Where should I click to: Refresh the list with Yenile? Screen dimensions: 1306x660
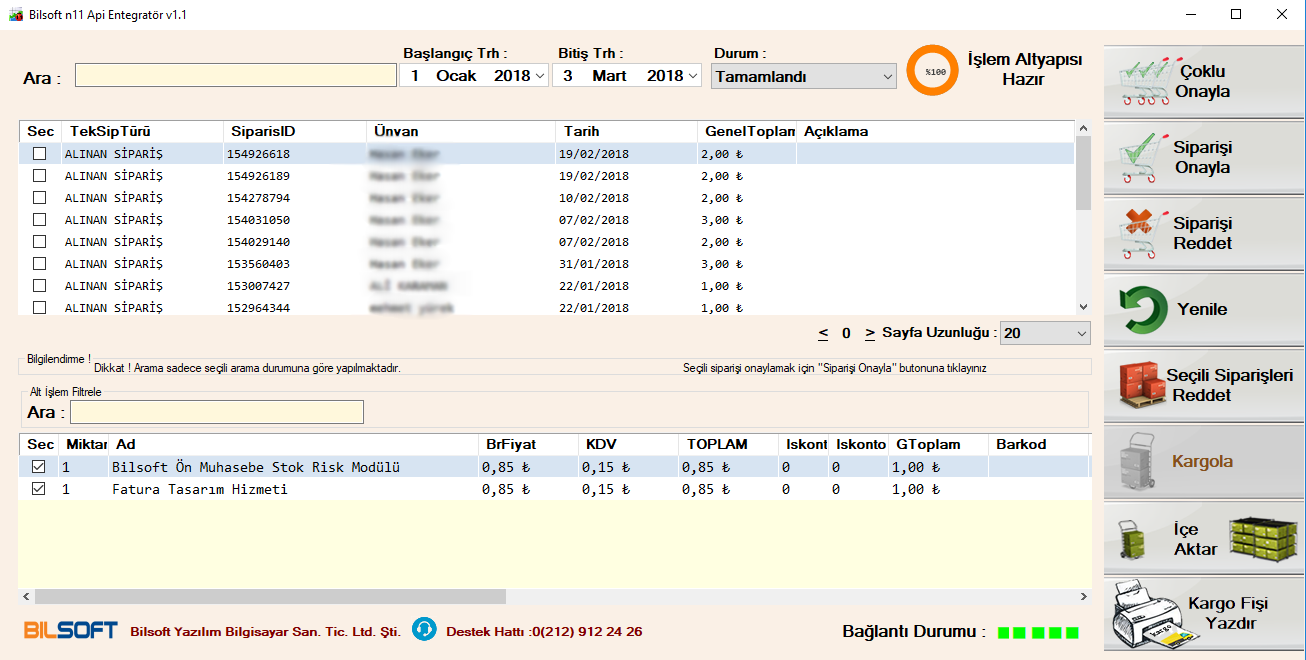click(x=1204, y=309)
